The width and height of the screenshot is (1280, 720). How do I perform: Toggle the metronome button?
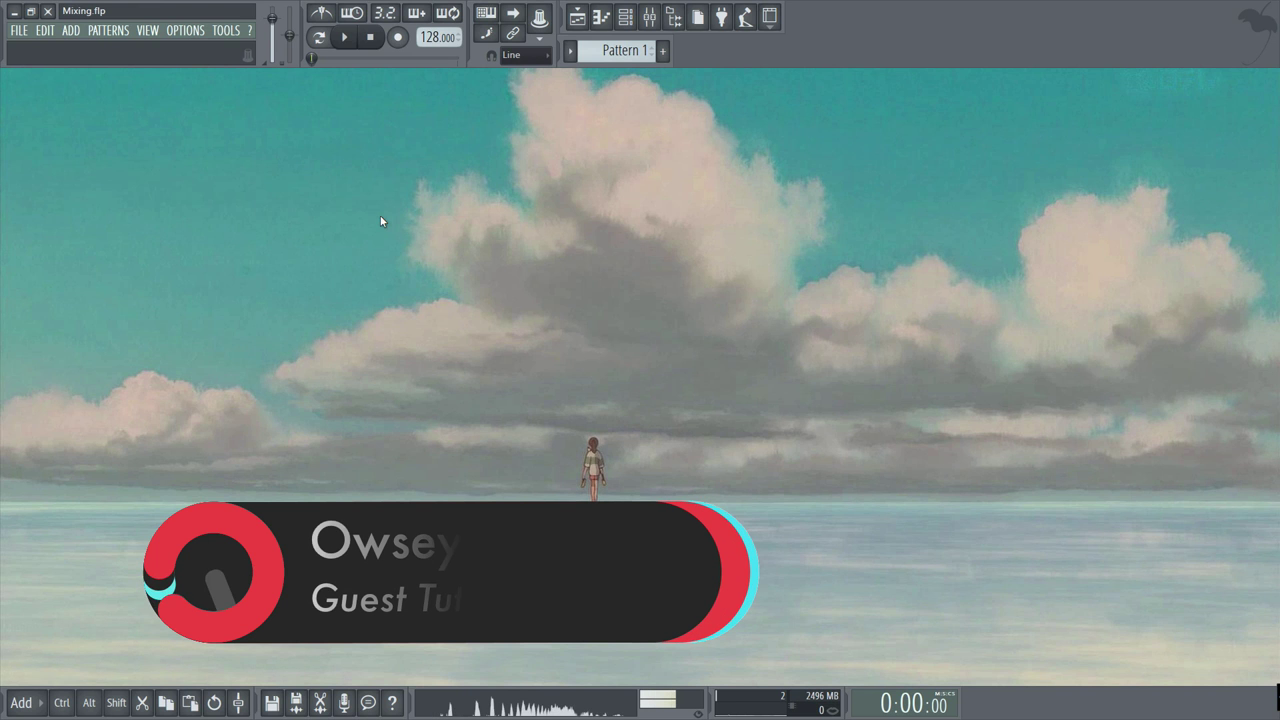(x=321, y=13)
